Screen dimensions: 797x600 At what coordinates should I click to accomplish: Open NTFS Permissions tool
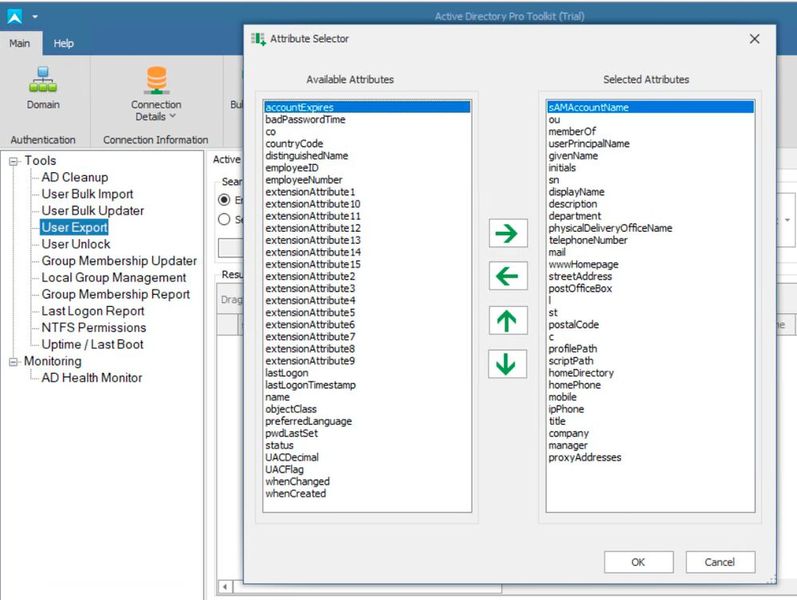pos(94,328)
